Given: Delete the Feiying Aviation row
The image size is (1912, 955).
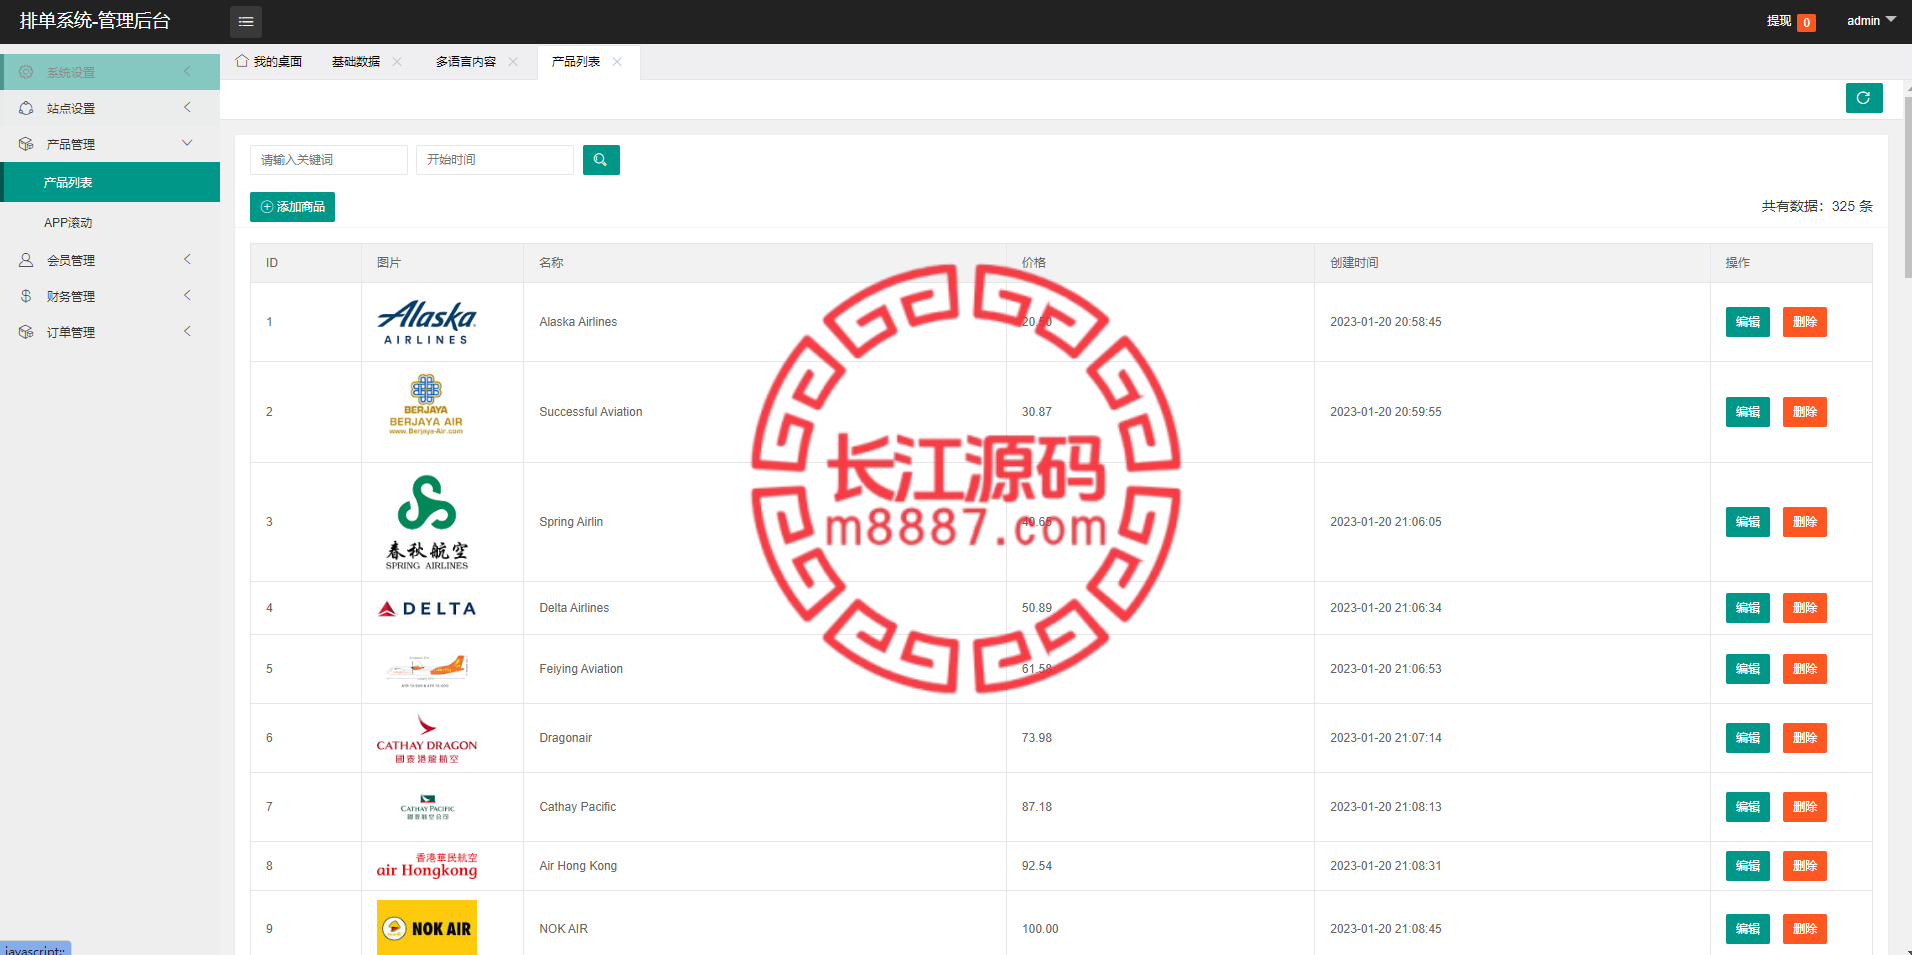Looking at the screenshot, I should [x=1805, y=669].
